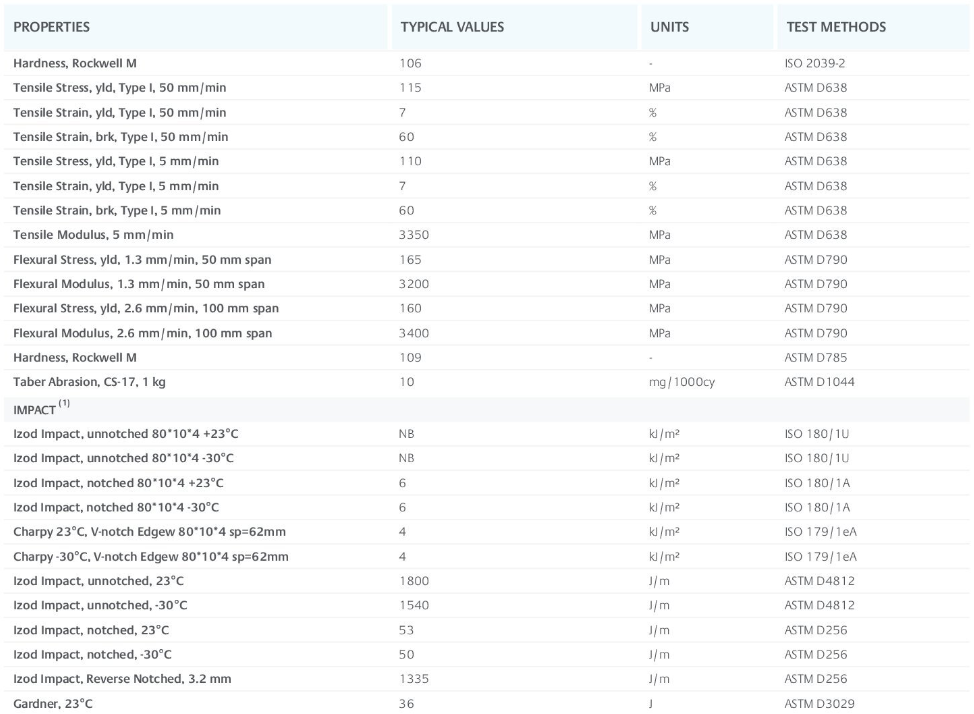Select the typical value 3350
This screenshot has height=714, width=974.
tap(414, 235)
